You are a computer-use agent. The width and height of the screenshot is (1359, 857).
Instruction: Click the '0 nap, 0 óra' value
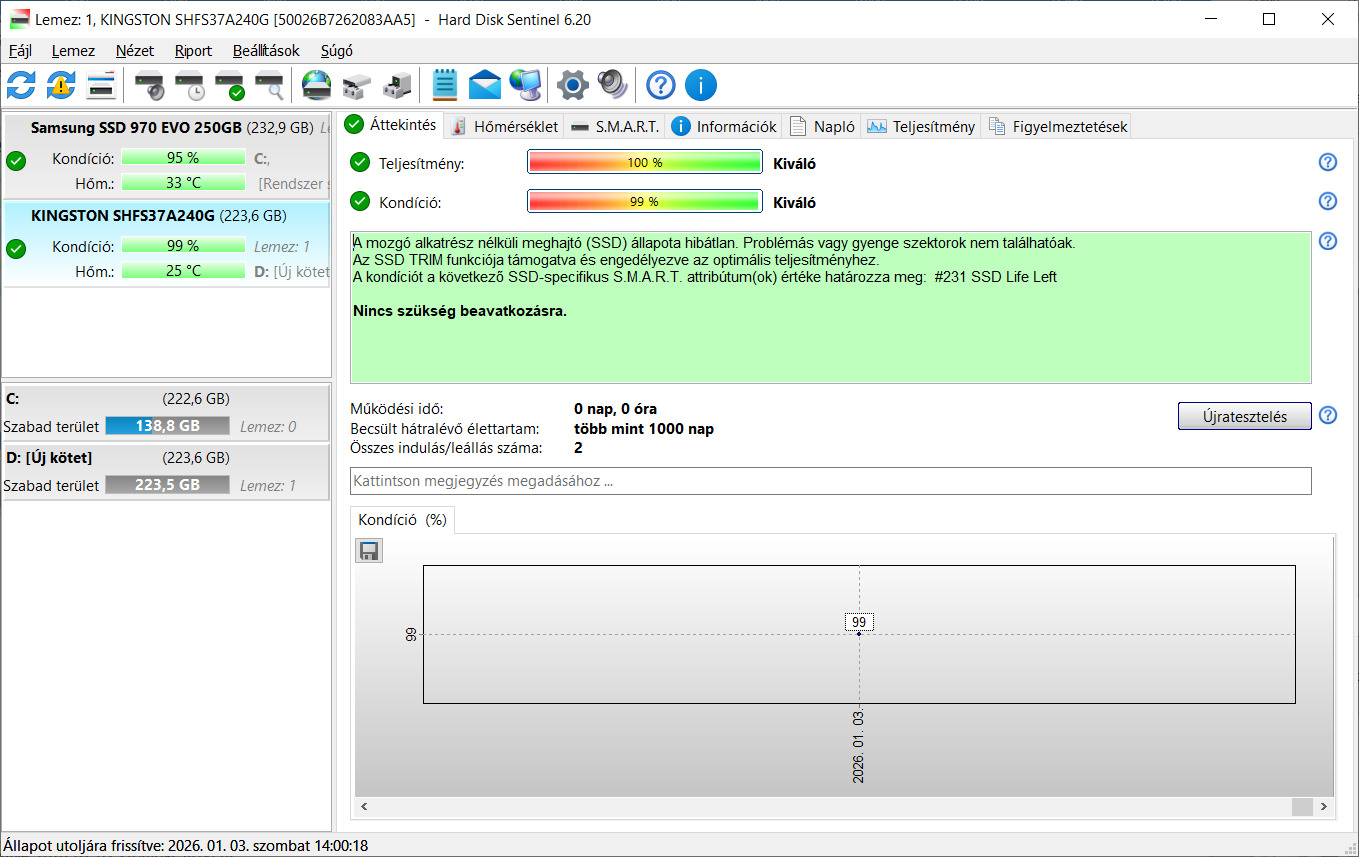[615, 409]
